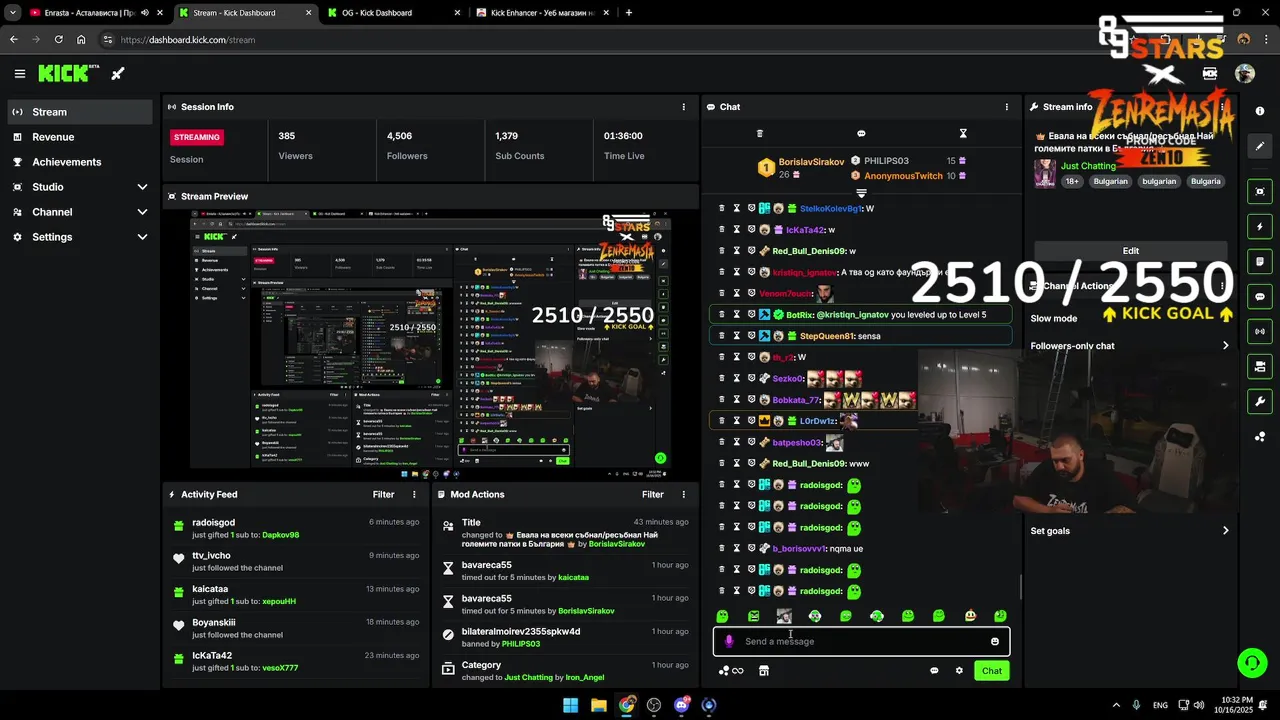Click inside the Send a message field

point(861,641)
